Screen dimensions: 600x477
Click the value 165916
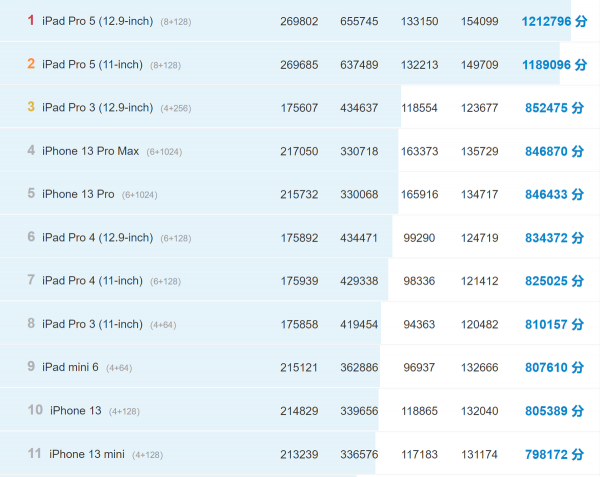click(x=419, y=195)
